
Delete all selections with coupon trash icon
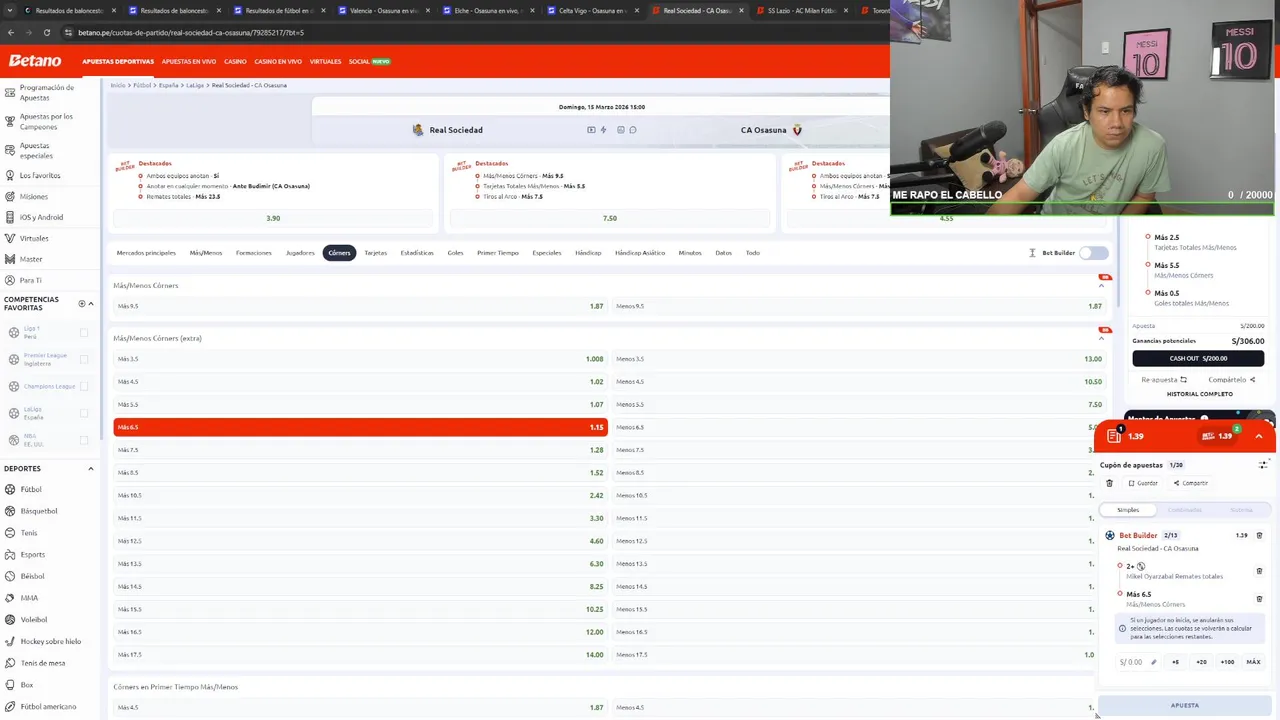coord(1109,483)
